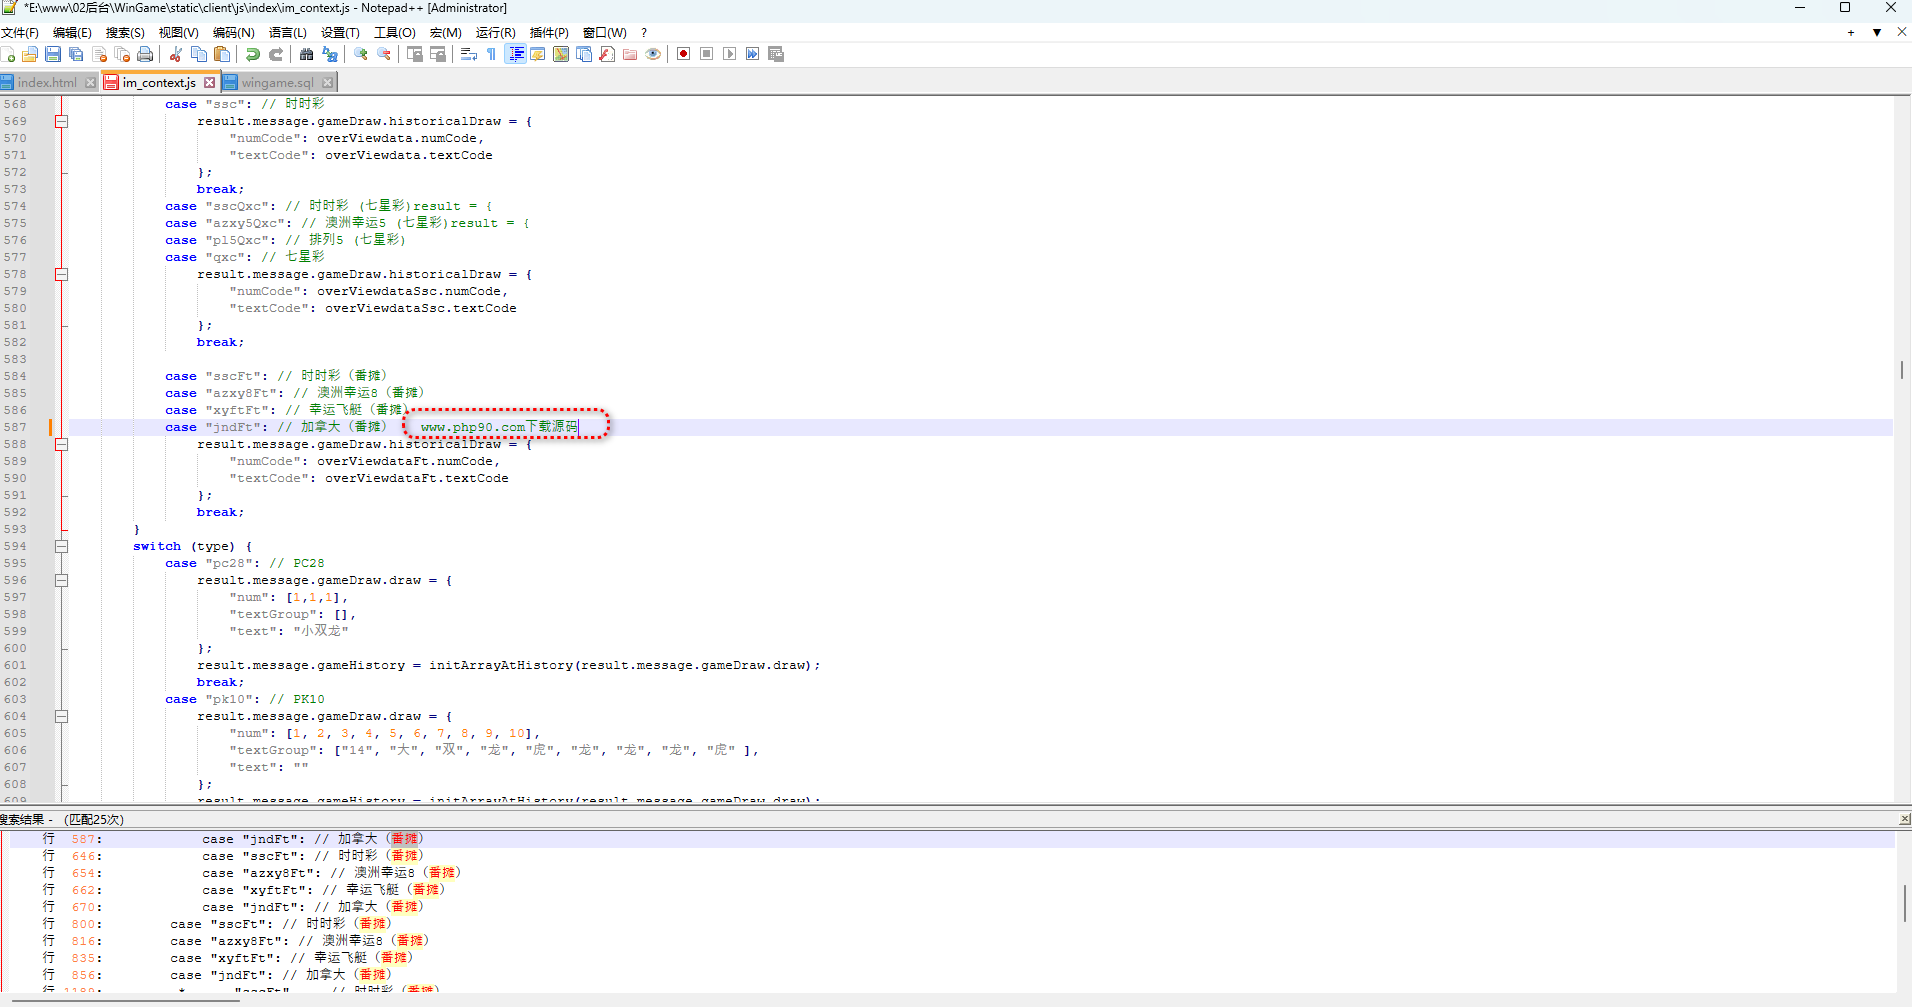Image resolution: width=1912 pixels, height=1007 pixels.
Task: Toggle the indent guide toolbar button
Action: tap(516, 54)
